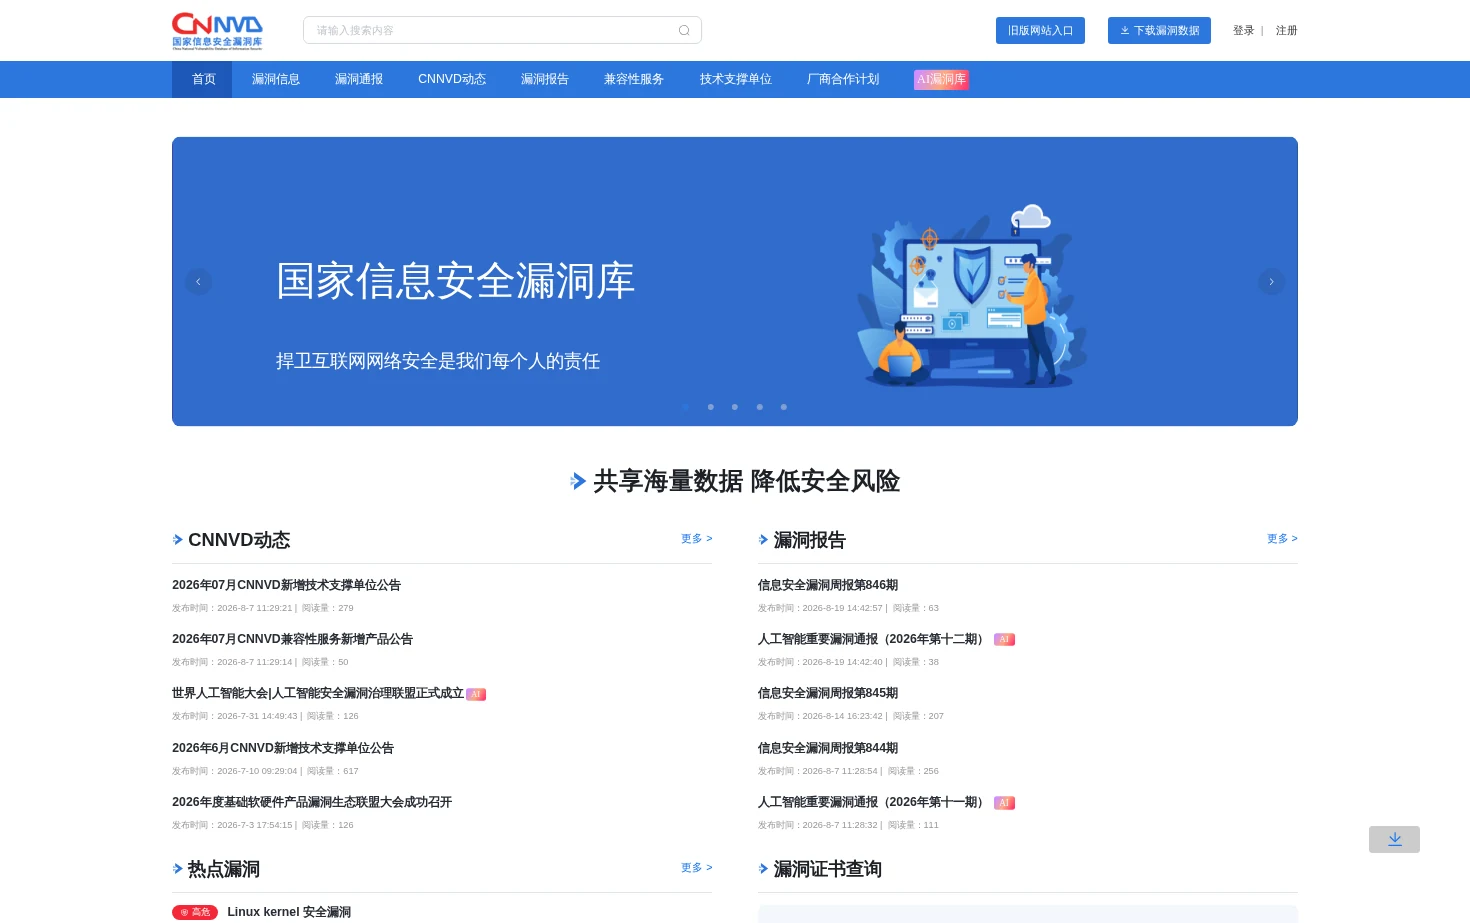The image size is (1470, 923).
Task: Click arrow icon beside 漏洞报告 heading
Action: (764, 540)
